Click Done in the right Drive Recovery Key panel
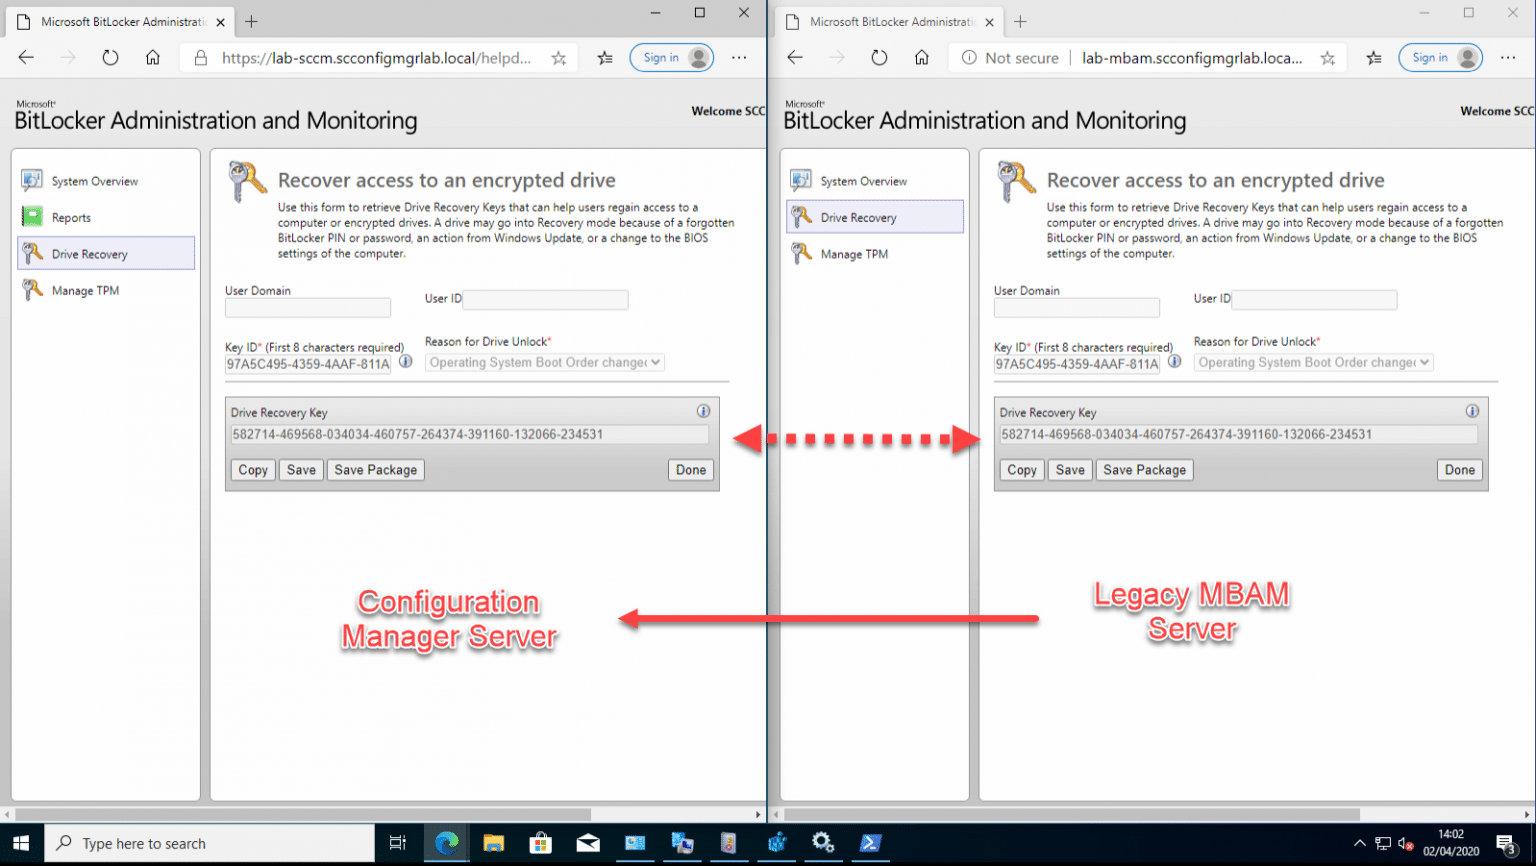Viewport: 1536px width, 866px height. click(x=1459, y=469)
